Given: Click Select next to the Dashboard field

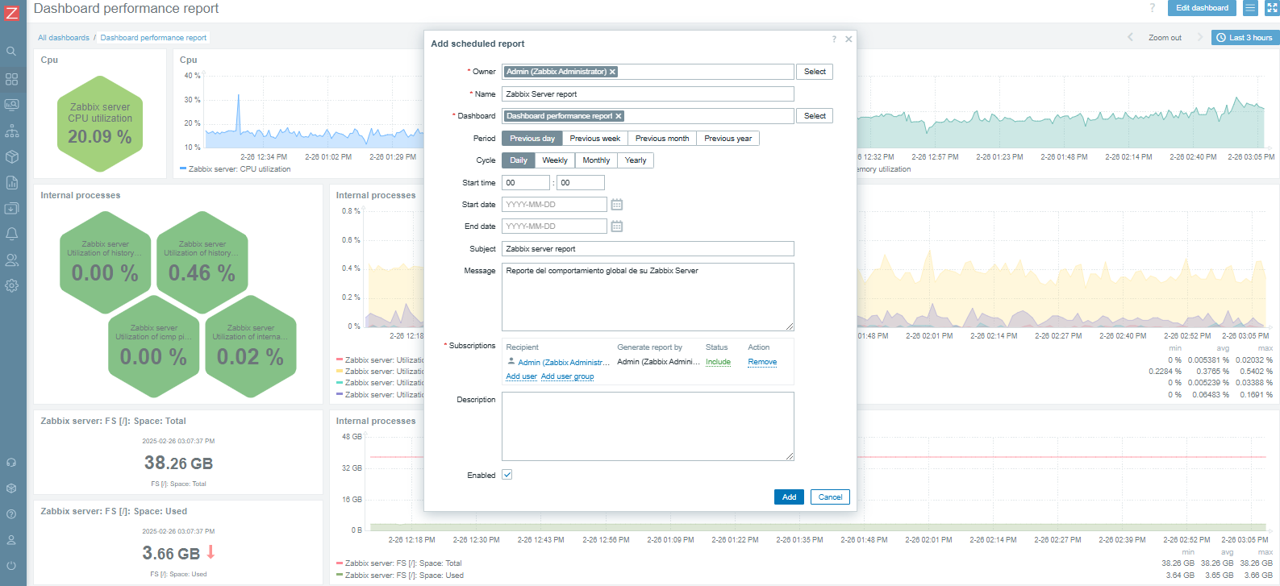Looking at the screenshot, I should click(815, 116).
